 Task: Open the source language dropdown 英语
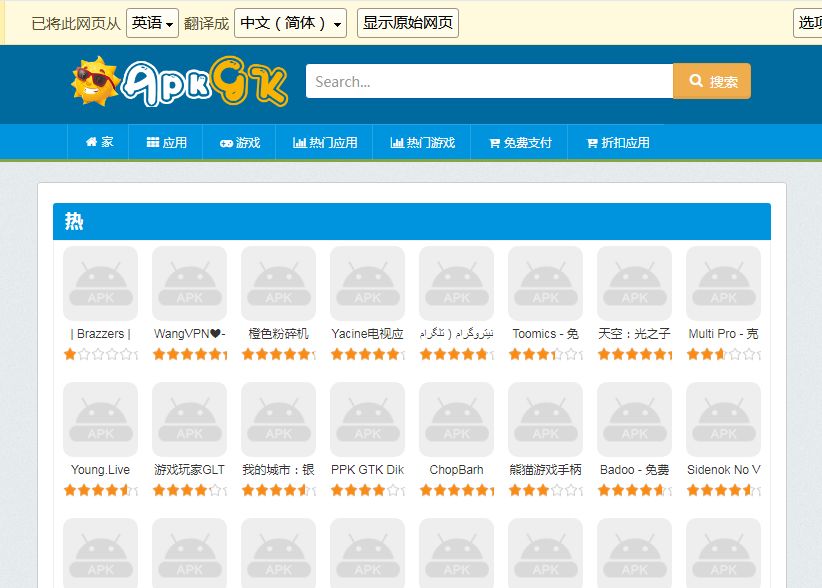click(x=153, y=23)
